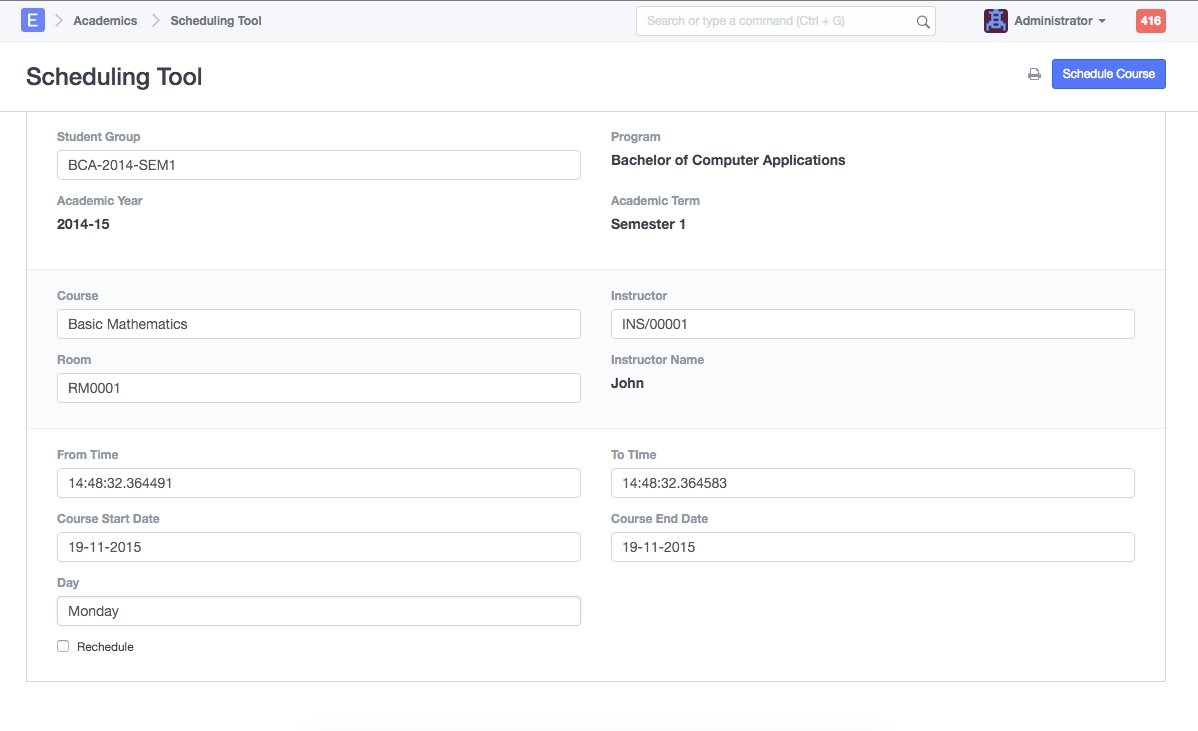
Task: Click the printer icon
Action: [x=1034, y=74]
